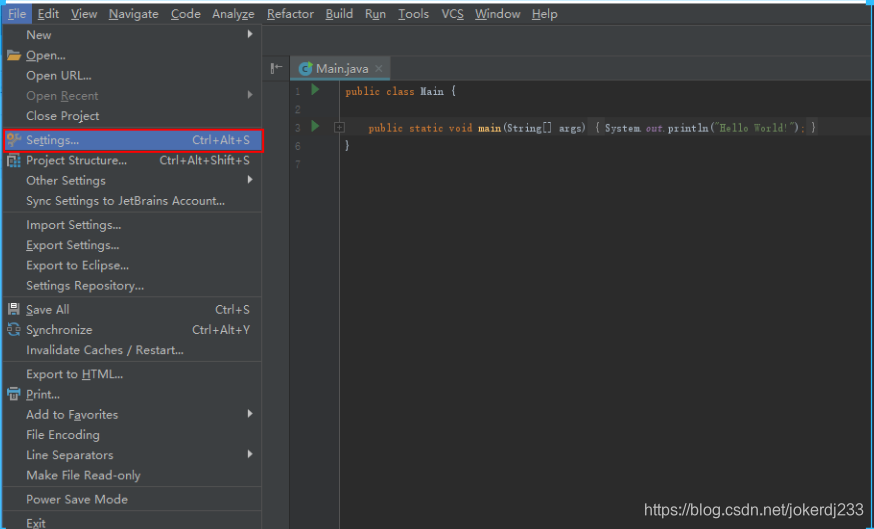Open the Tools menu
This screenshot has width=874, height=529.
[x=414, y=14]
